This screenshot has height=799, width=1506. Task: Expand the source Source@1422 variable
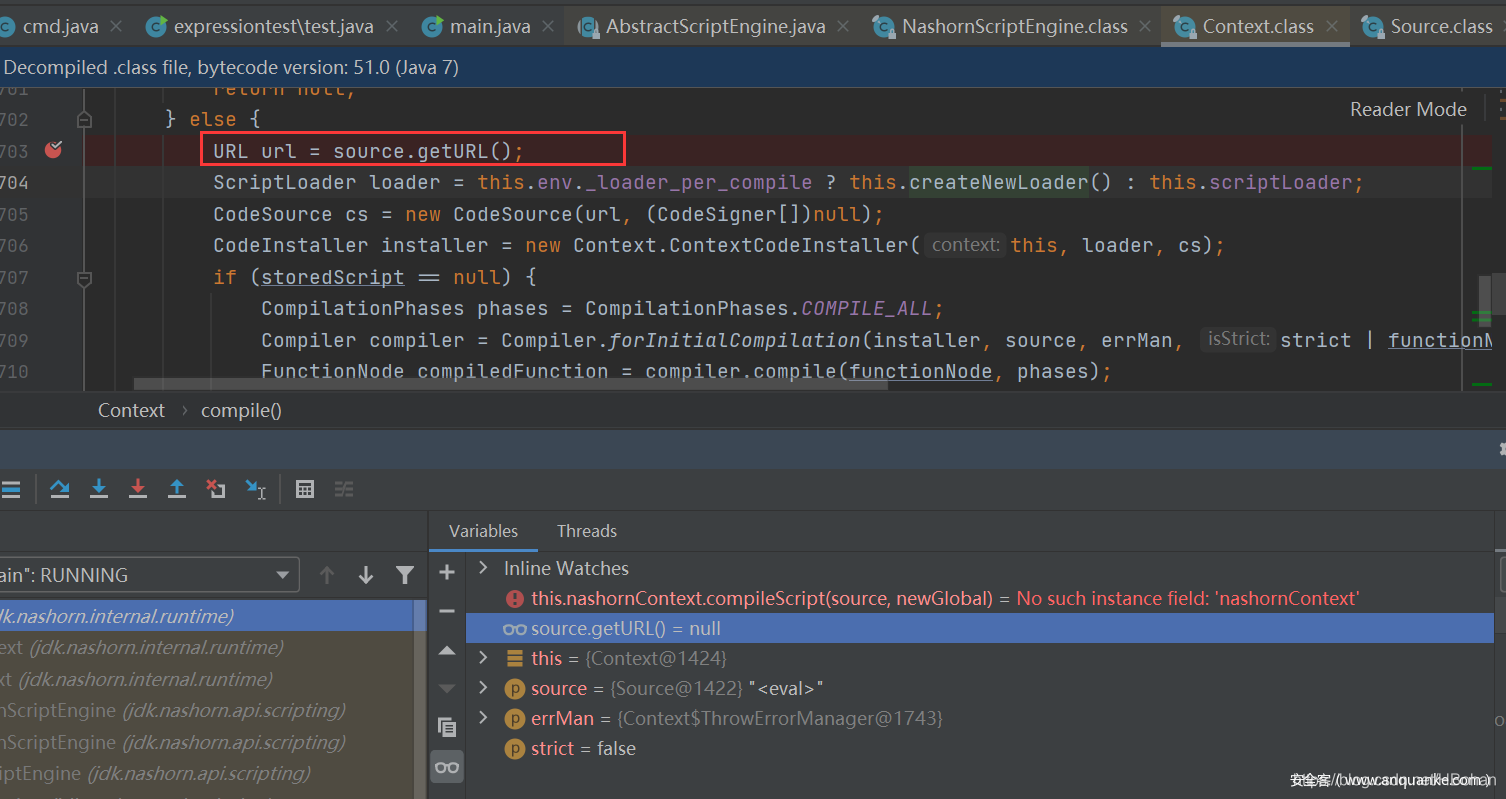pos(483,688)
